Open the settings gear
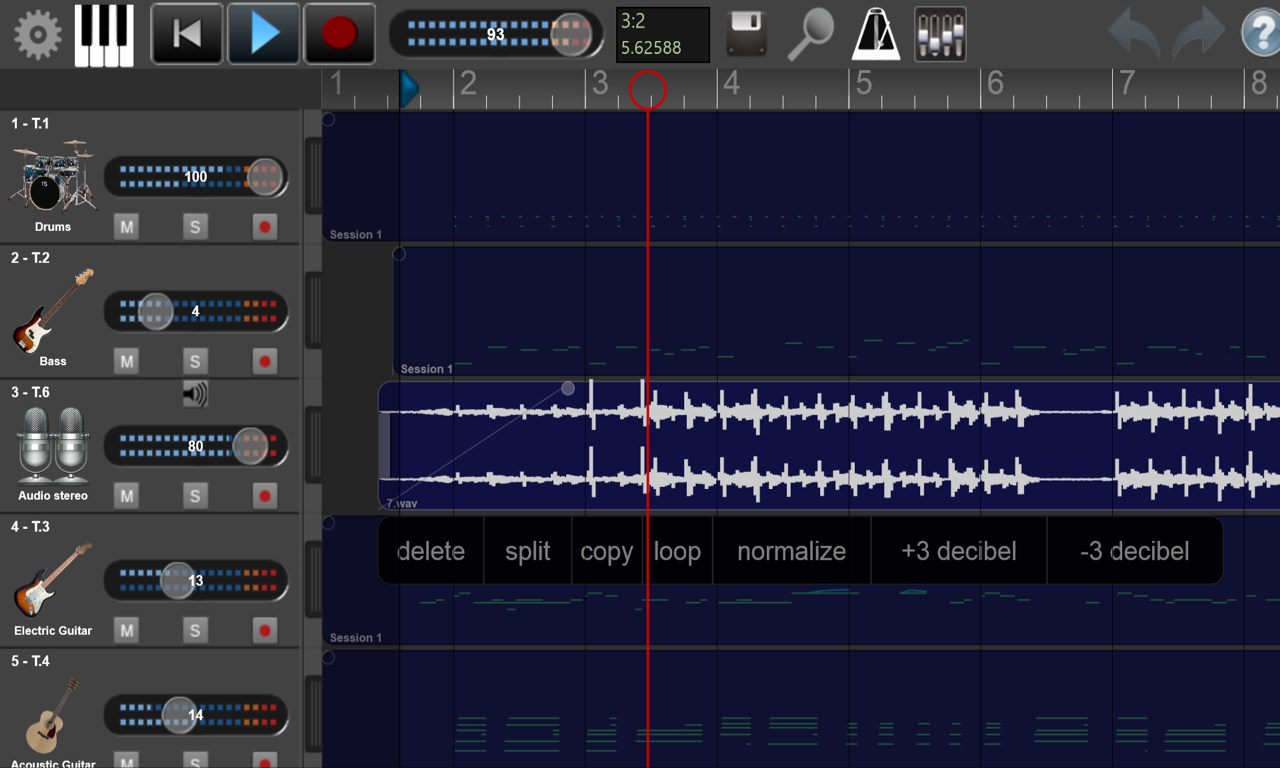 point(37,35)
